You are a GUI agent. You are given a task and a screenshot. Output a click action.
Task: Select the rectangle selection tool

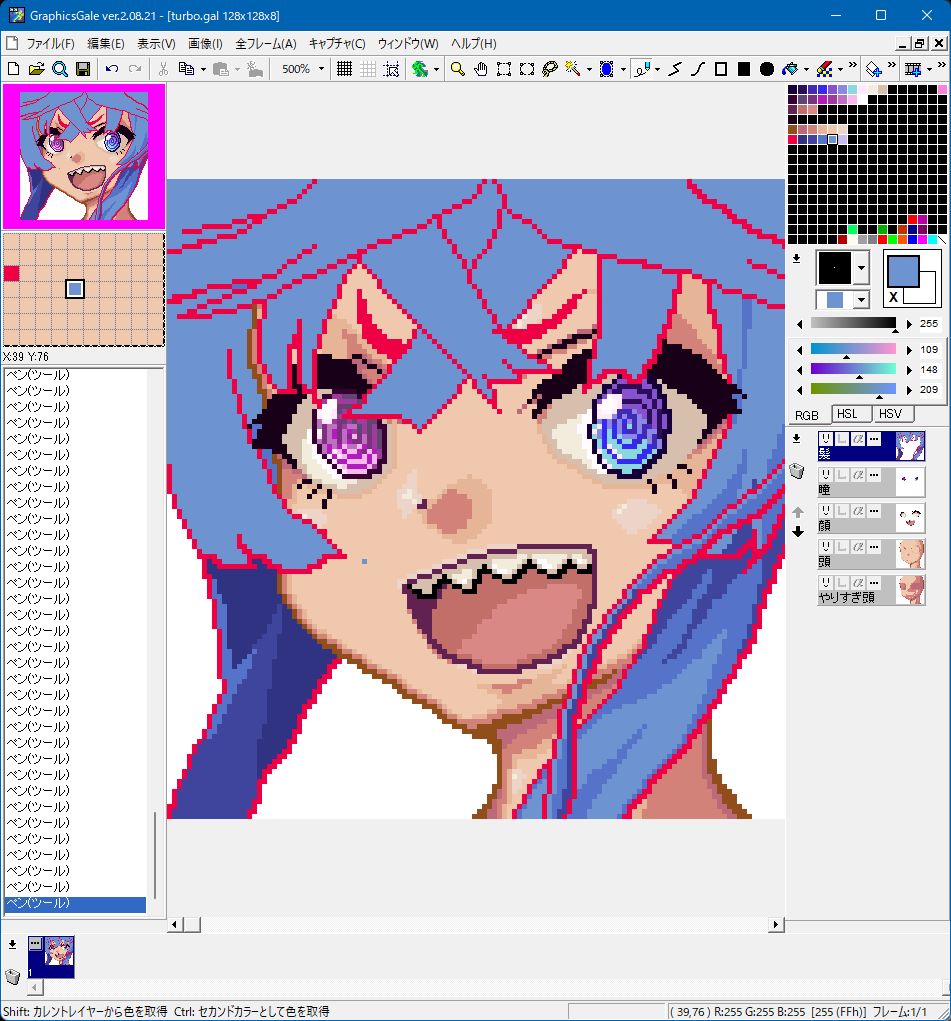point(503,69)
